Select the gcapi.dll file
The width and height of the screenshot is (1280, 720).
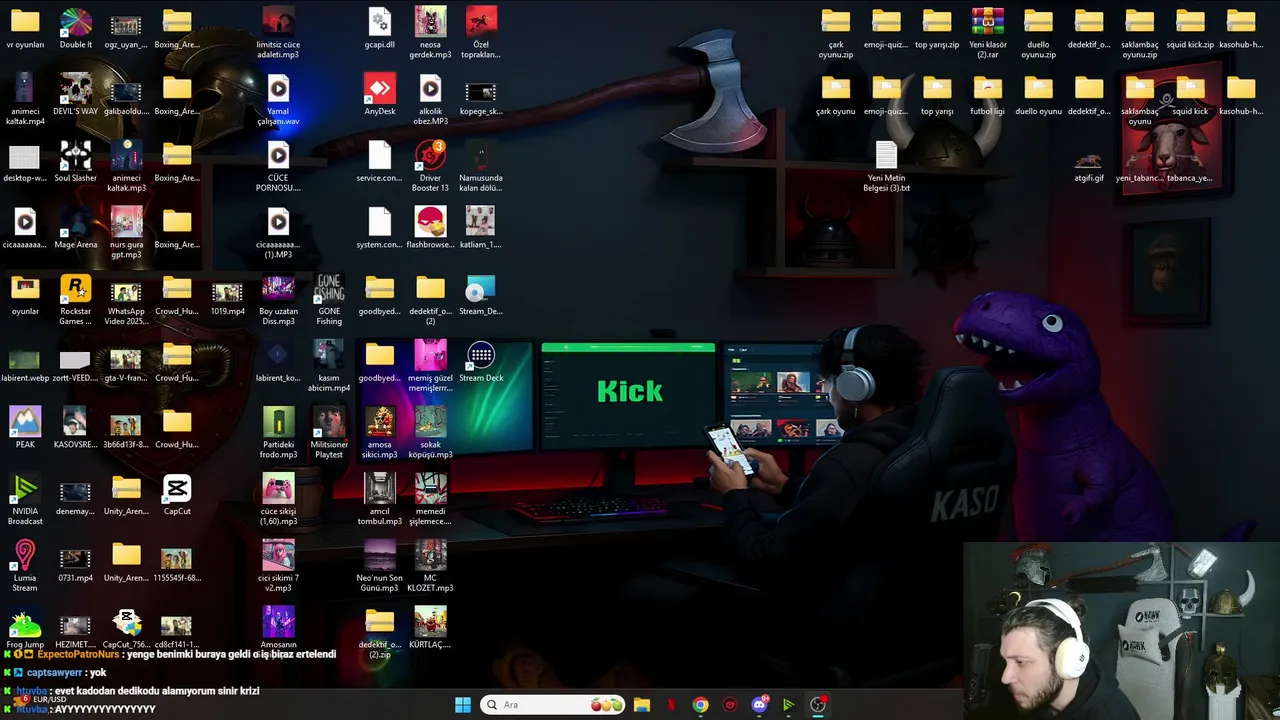[380, 29]
